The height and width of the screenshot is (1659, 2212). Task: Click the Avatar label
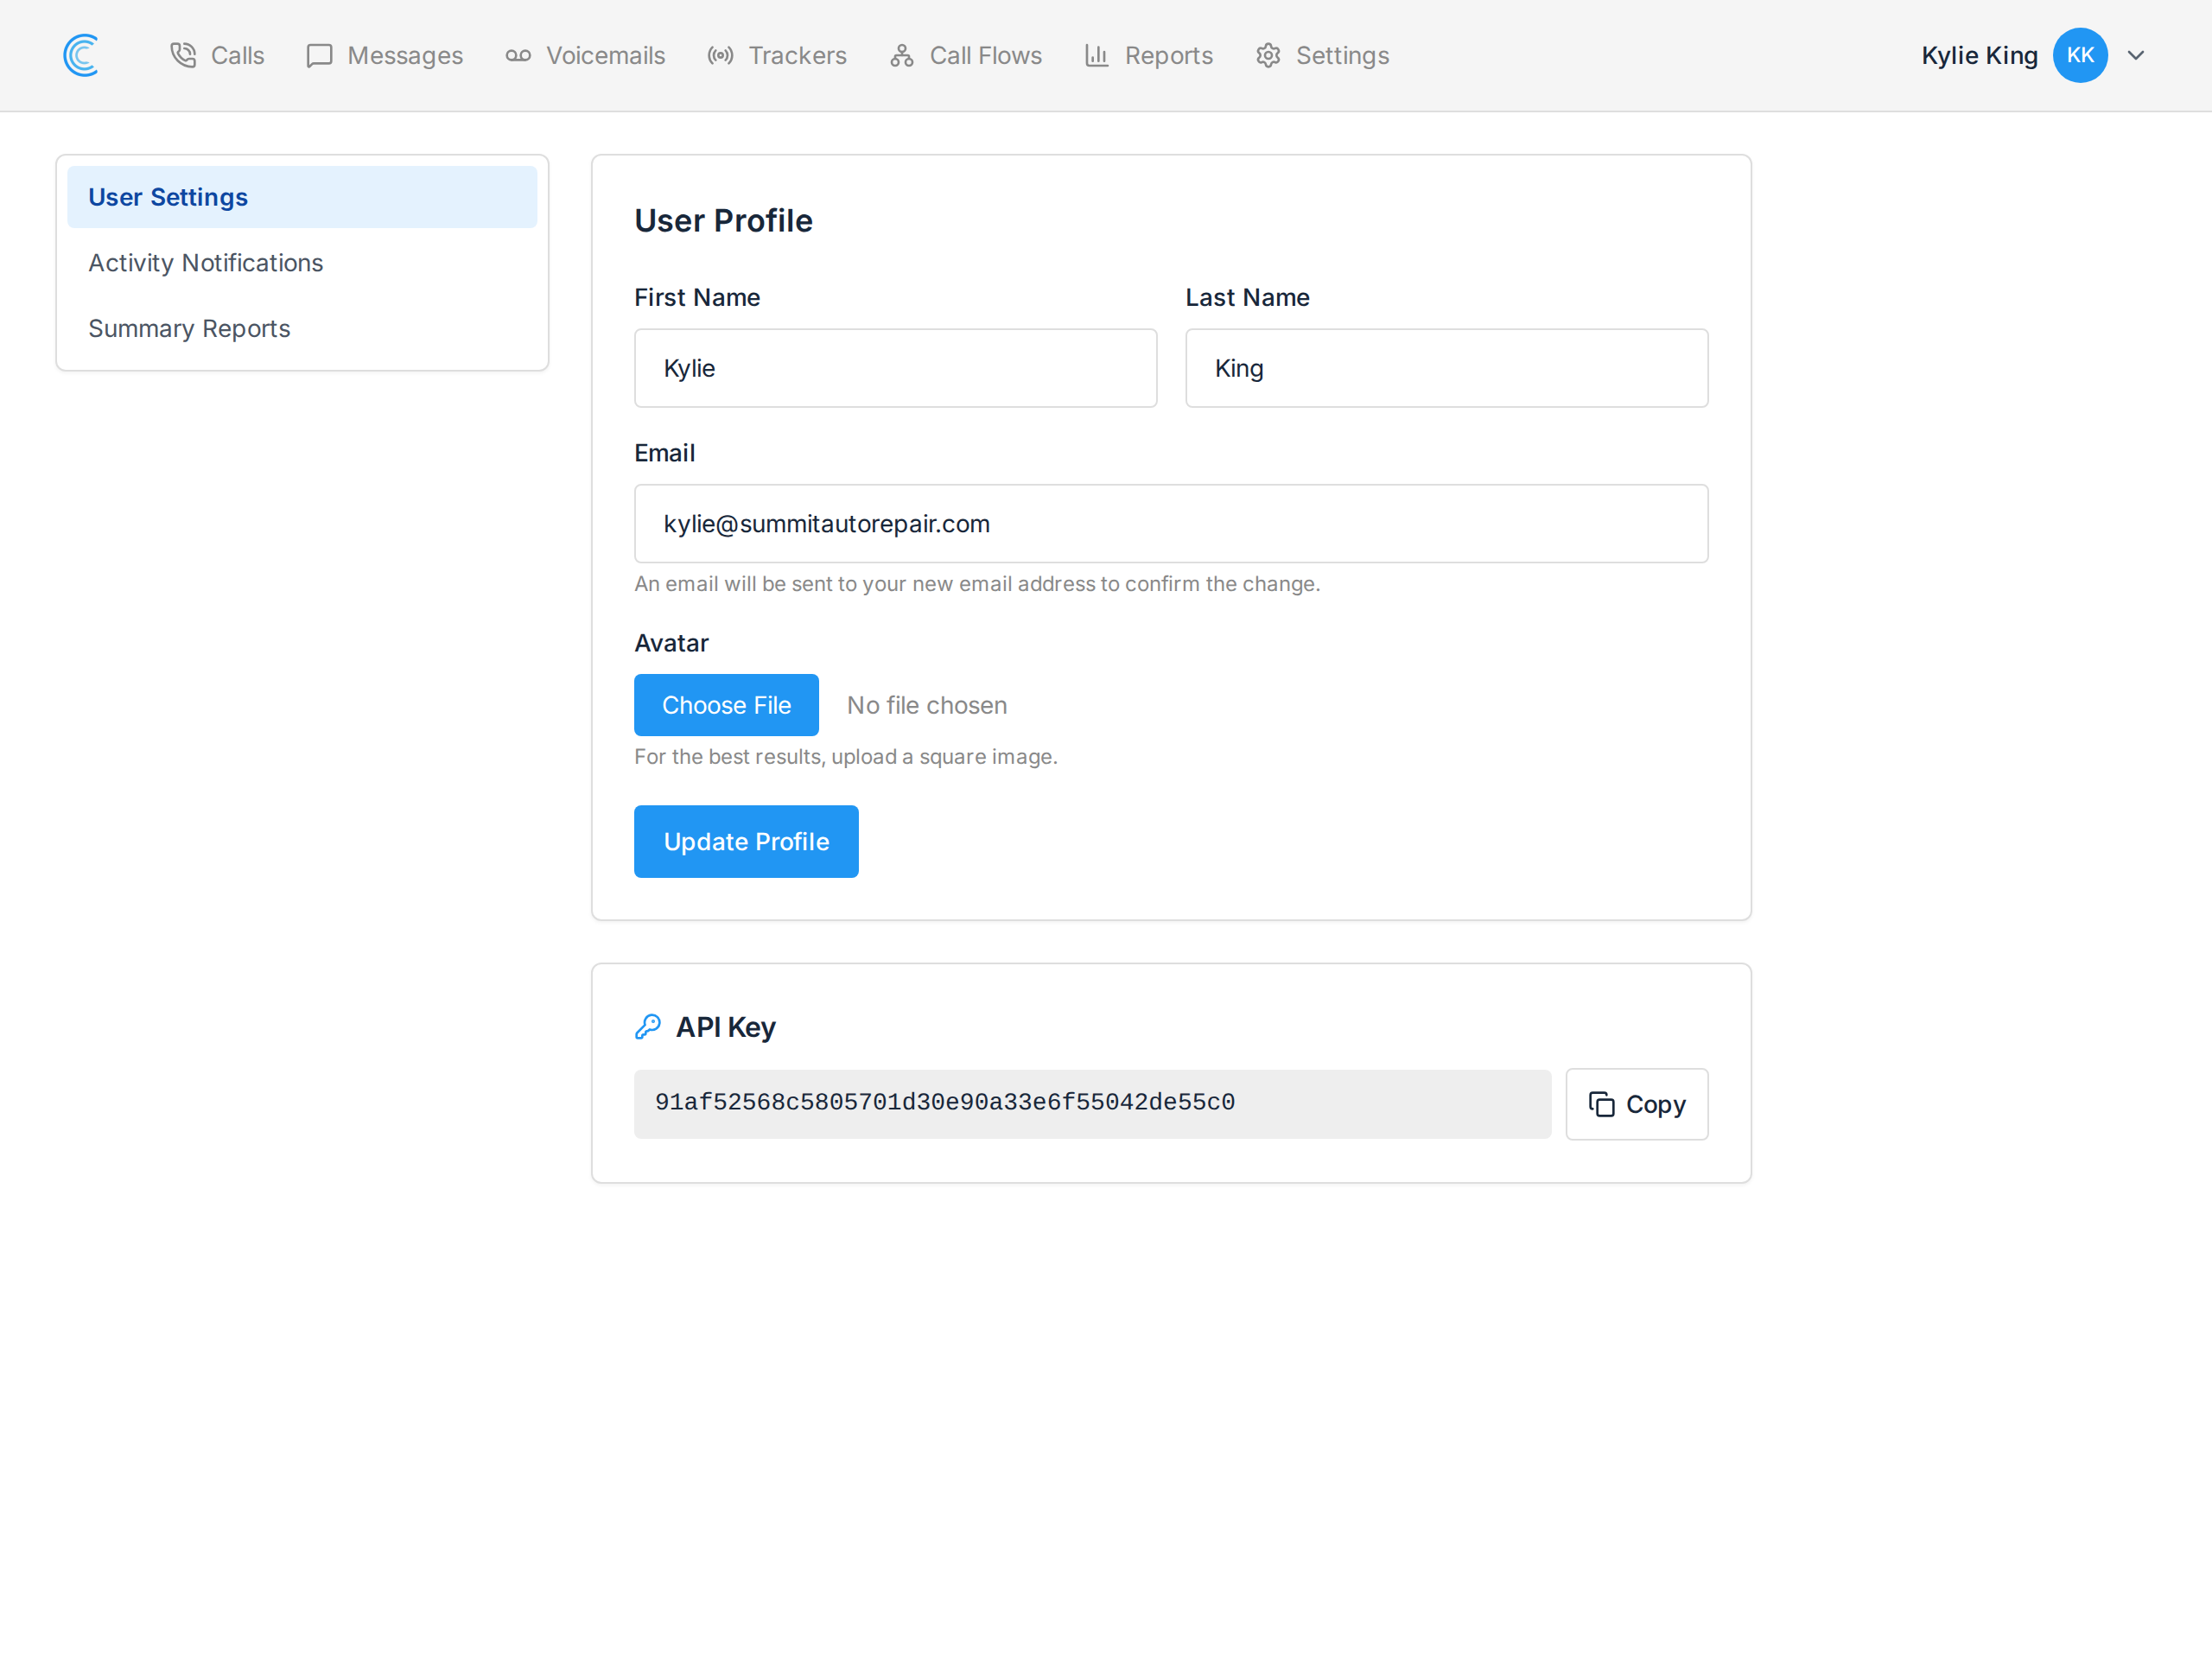[671, 643]
